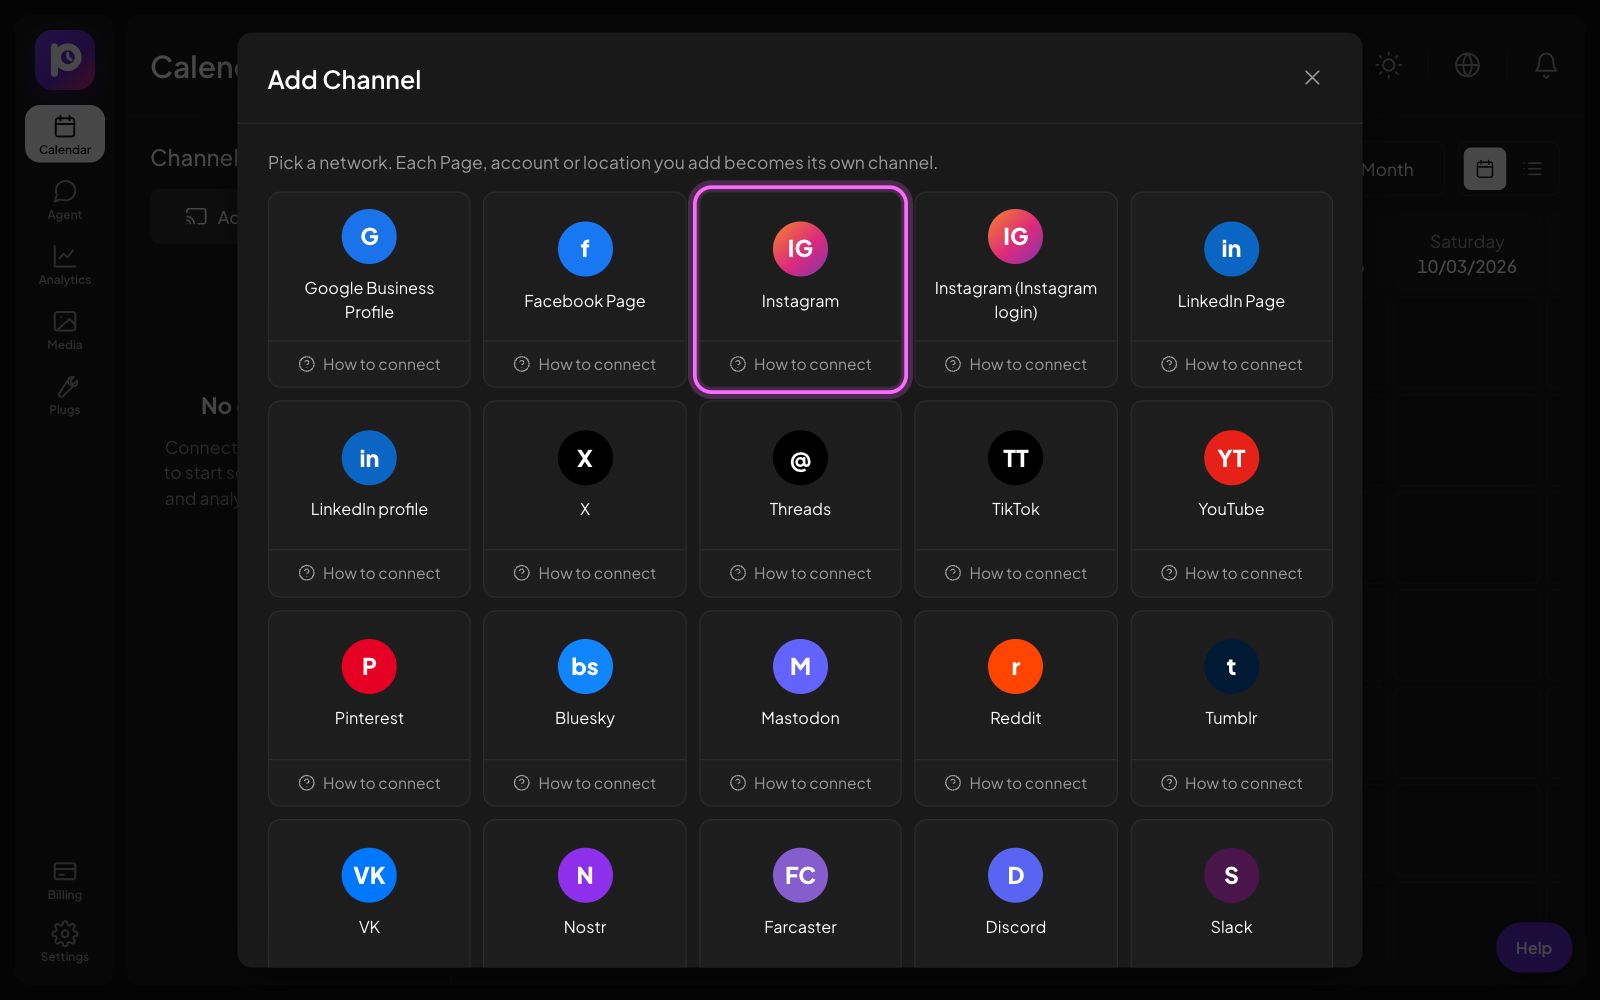
Task: Open the Calendar sidebar section
Action: [65, 134]
